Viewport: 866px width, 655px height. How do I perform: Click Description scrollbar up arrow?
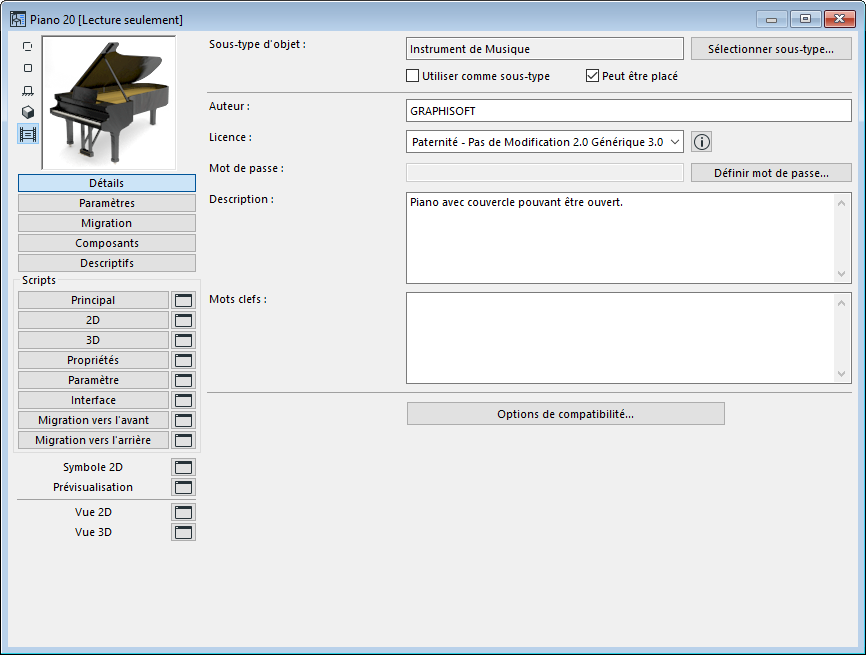click(841, 203)
